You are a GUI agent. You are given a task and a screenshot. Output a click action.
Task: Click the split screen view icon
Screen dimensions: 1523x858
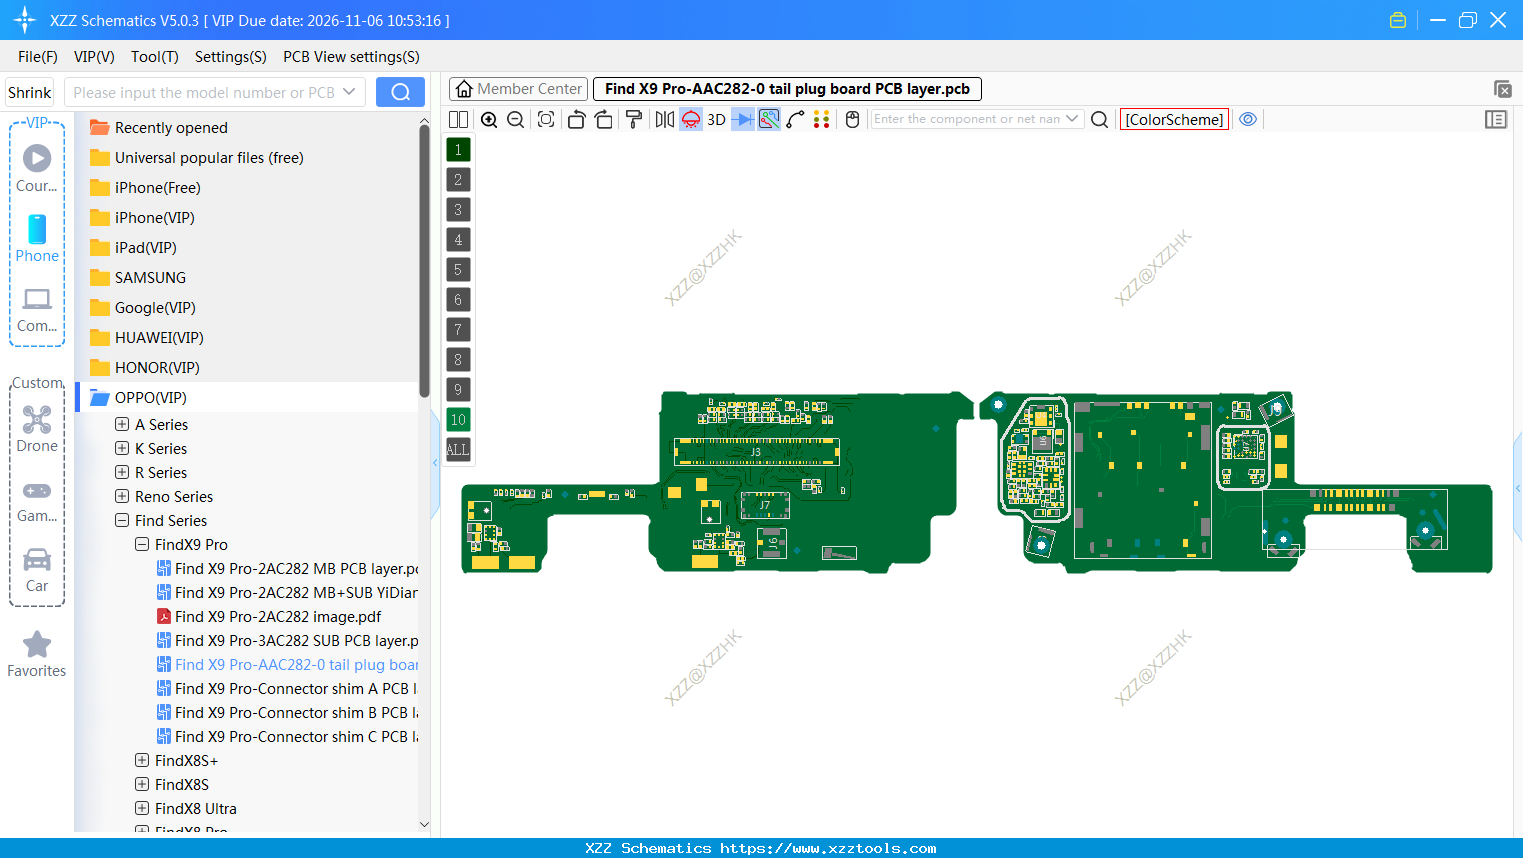tap(457, 119)
